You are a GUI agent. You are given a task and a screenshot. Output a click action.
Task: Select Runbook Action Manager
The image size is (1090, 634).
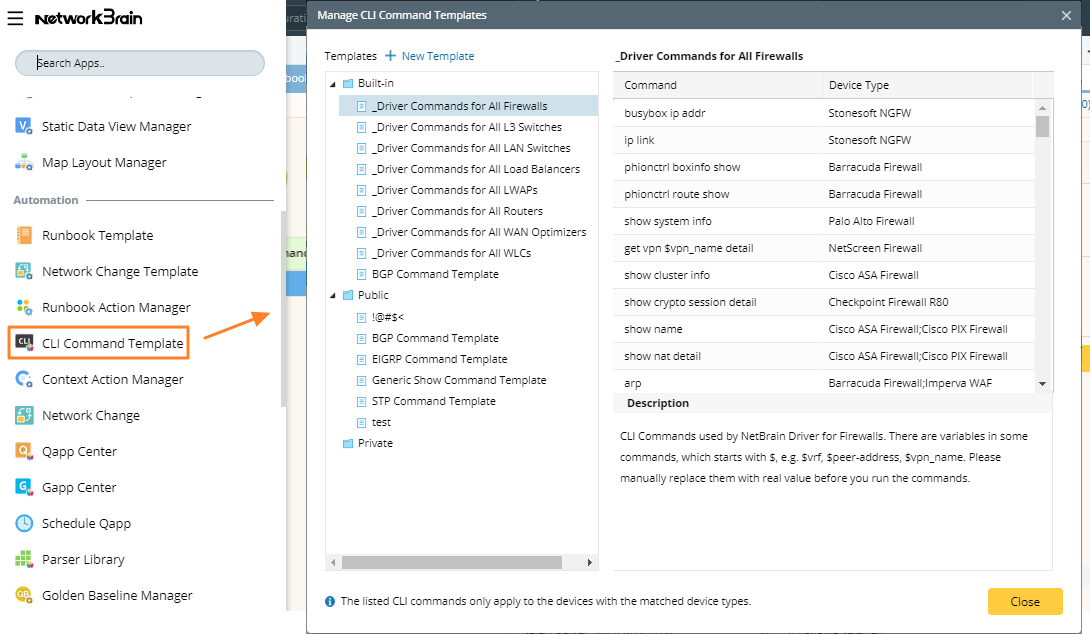click(x=116, y=307)
